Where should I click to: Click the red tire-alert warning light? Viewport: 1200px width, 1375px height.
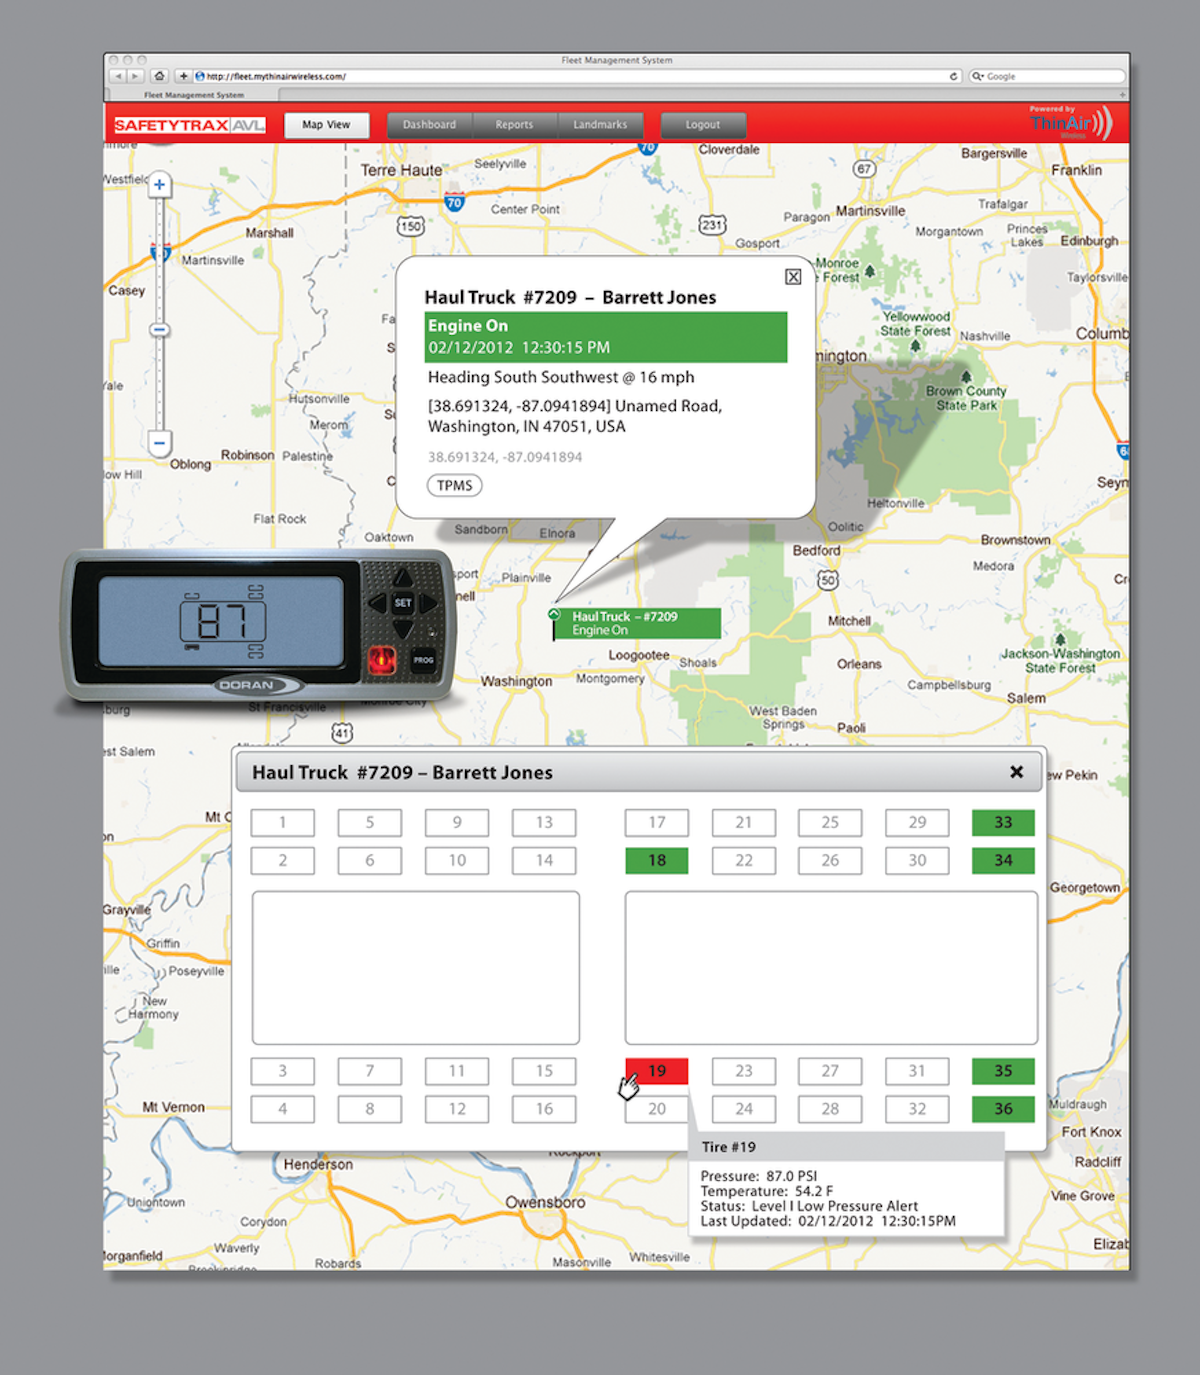click(x=383, y=658)
